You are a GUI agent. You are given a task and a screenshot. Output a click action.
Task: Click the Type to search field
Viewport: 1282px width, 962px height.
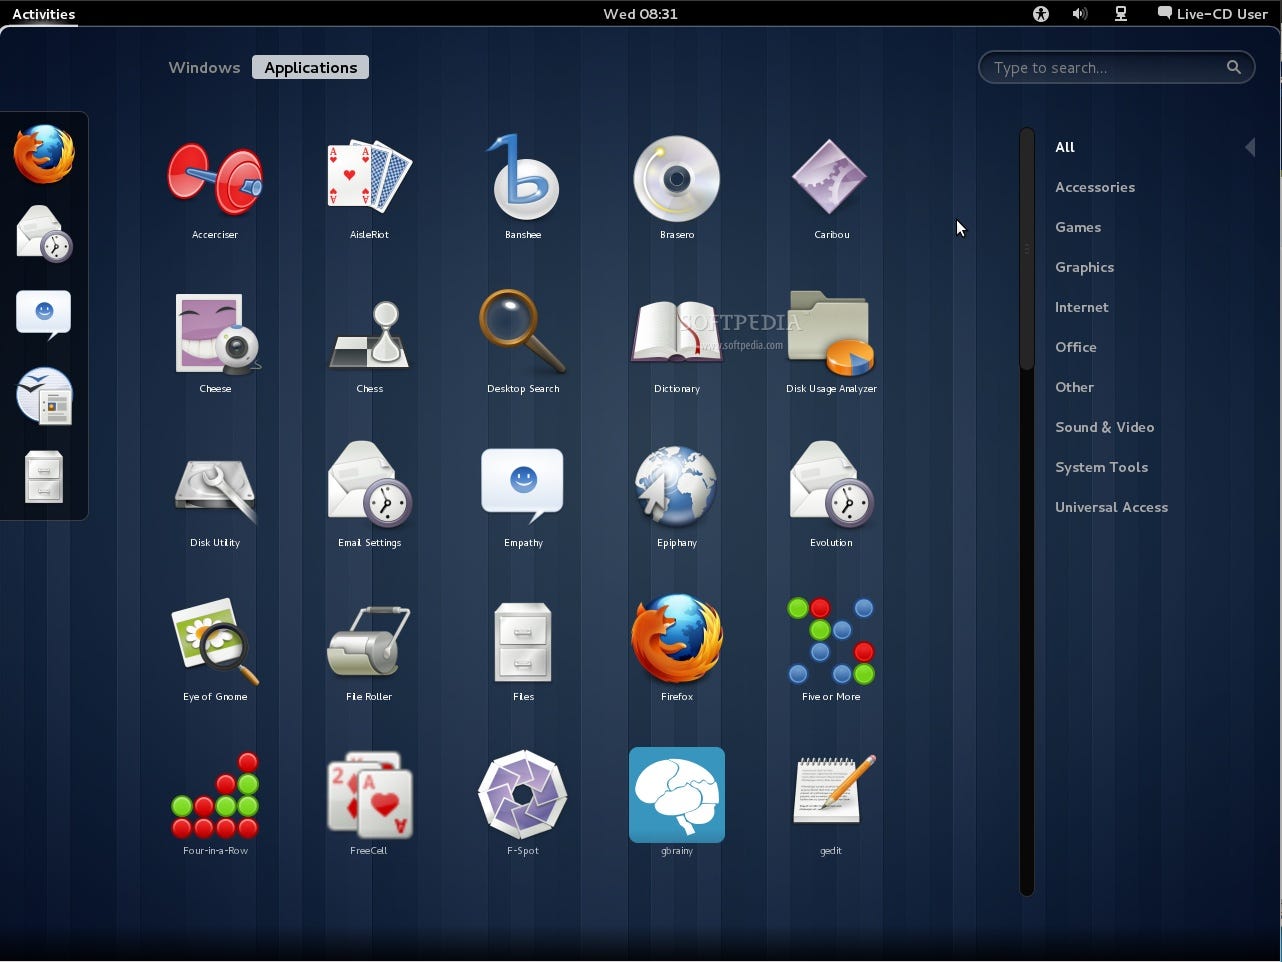coord(1116,67)
